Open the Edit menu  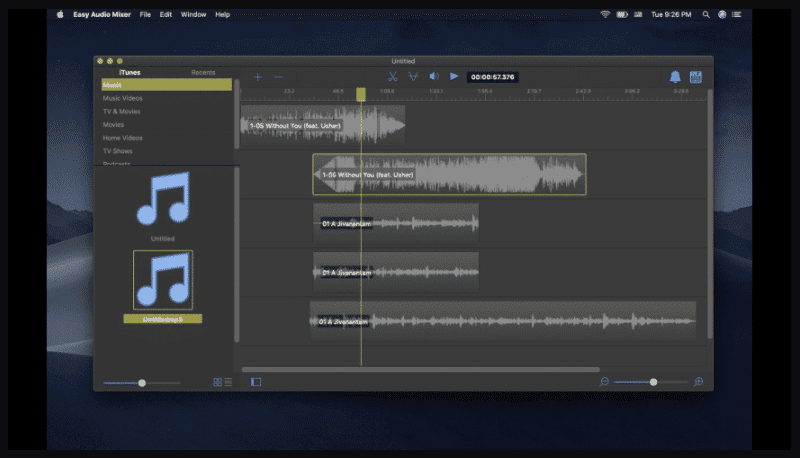point(166,14)
